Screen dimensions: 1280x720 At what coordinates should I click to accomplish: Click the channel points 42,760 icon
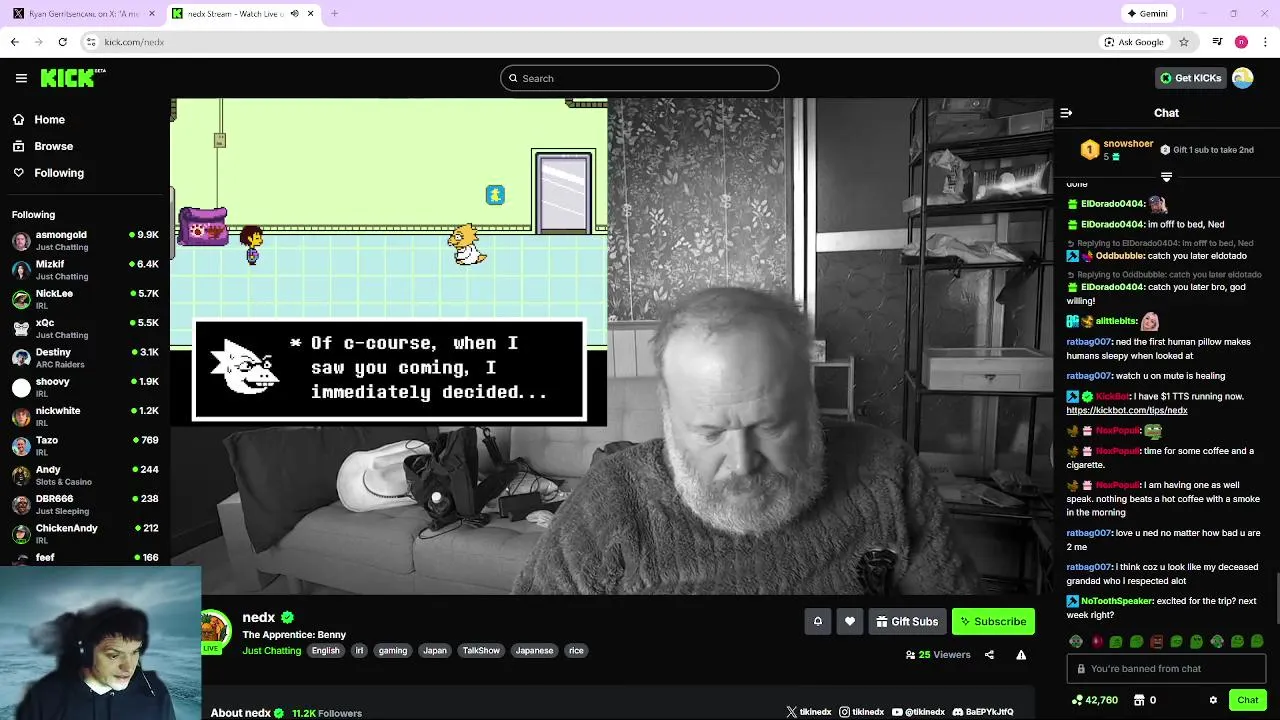1076,700
